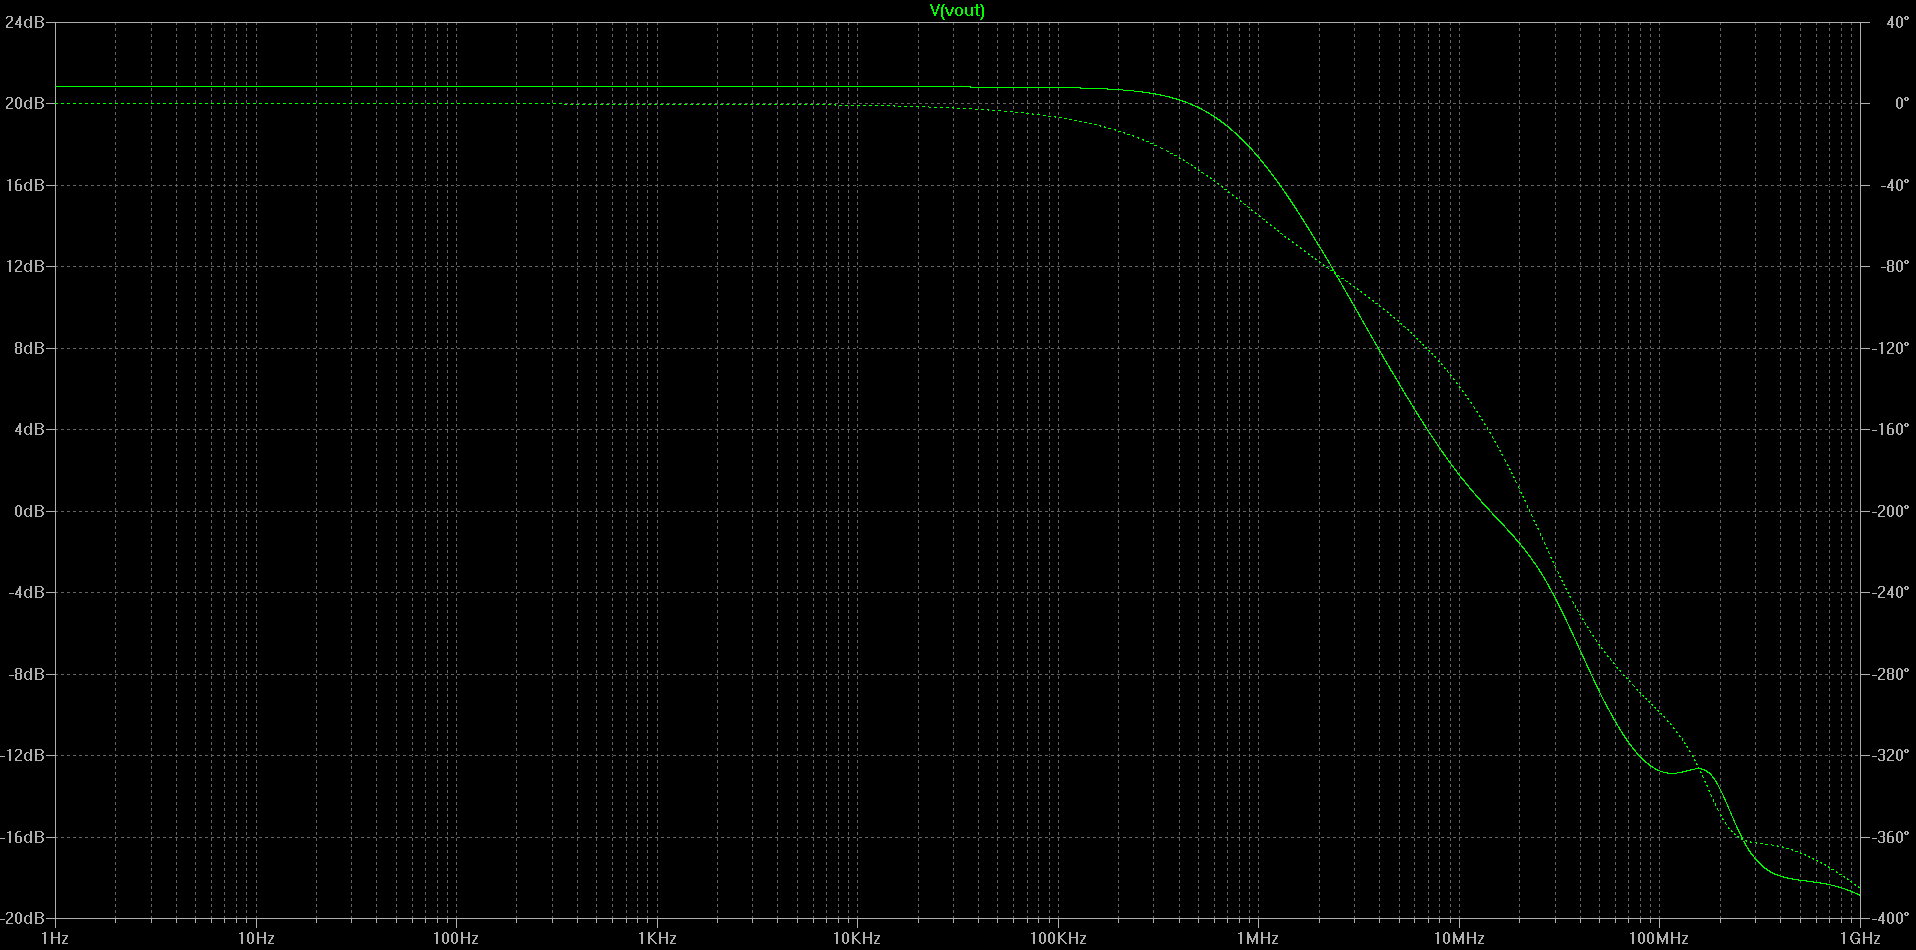Click the 1GHz frequency axis label
Image resolution: width=1916 pixels, height=950 pixels.
(x=1860, y=938)
